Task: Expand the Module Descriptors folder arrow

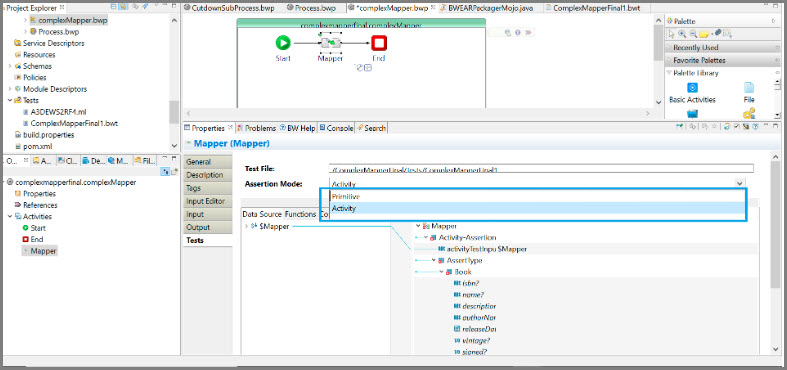Action: (x=10, y=89)
